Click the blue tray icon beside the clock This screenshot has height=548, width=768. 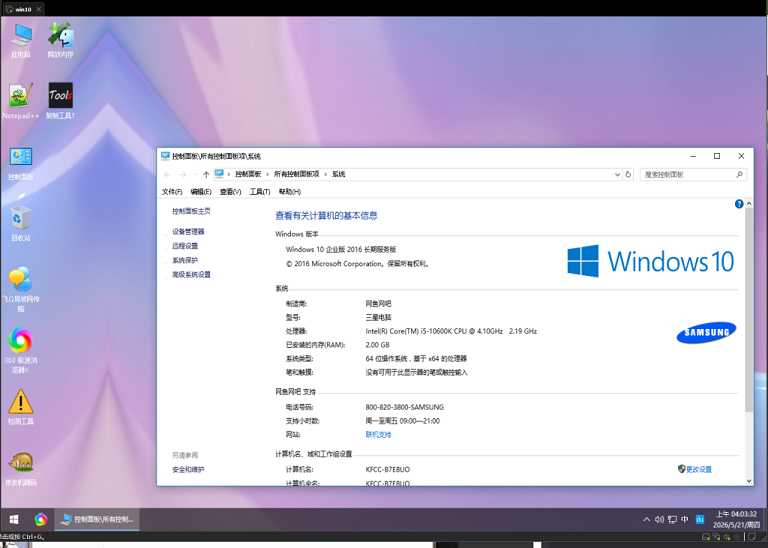point(700,519)
